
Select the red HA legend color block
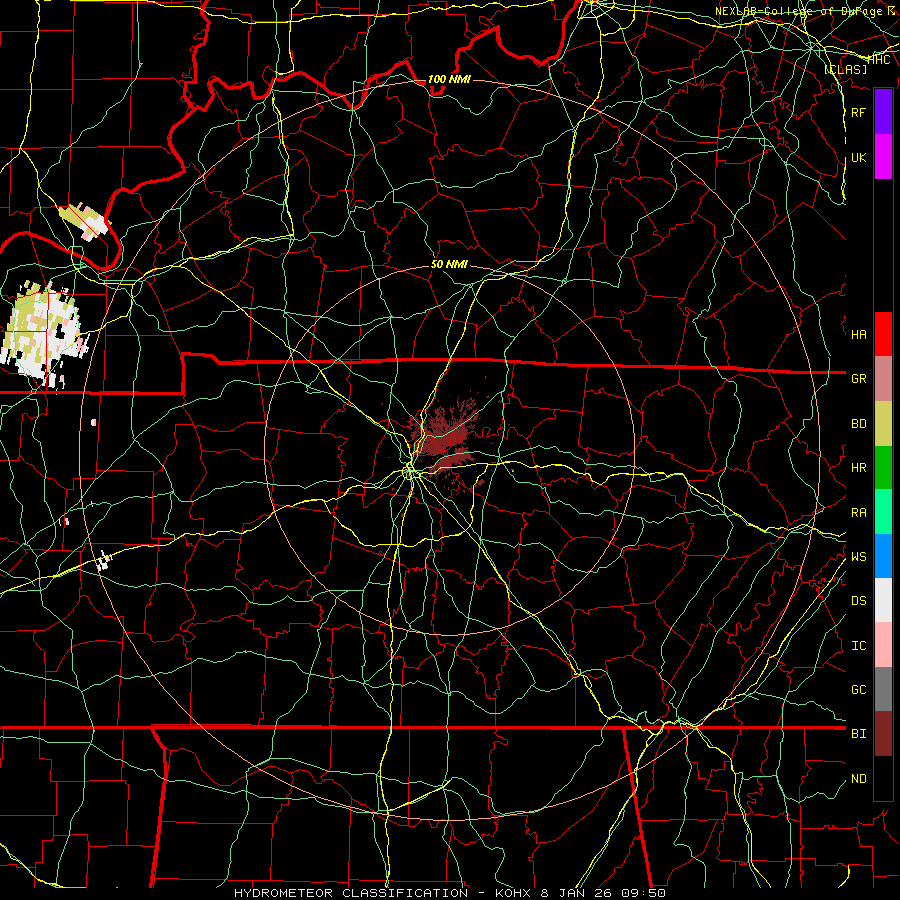[883, 334]
